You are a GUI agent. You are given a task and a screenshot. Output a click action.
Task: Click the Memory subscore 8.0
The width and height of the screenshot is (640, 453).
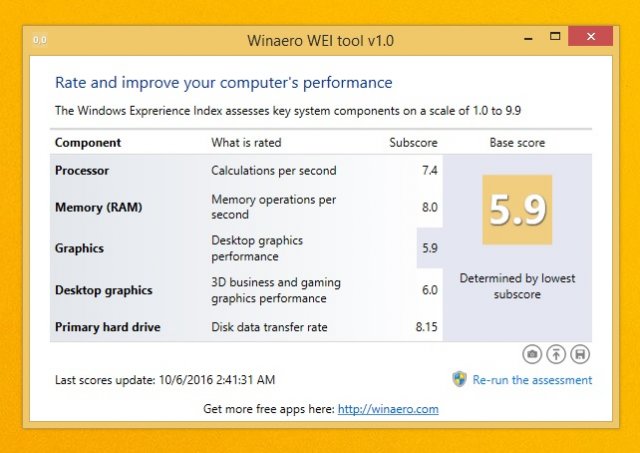tap(429, 207)
